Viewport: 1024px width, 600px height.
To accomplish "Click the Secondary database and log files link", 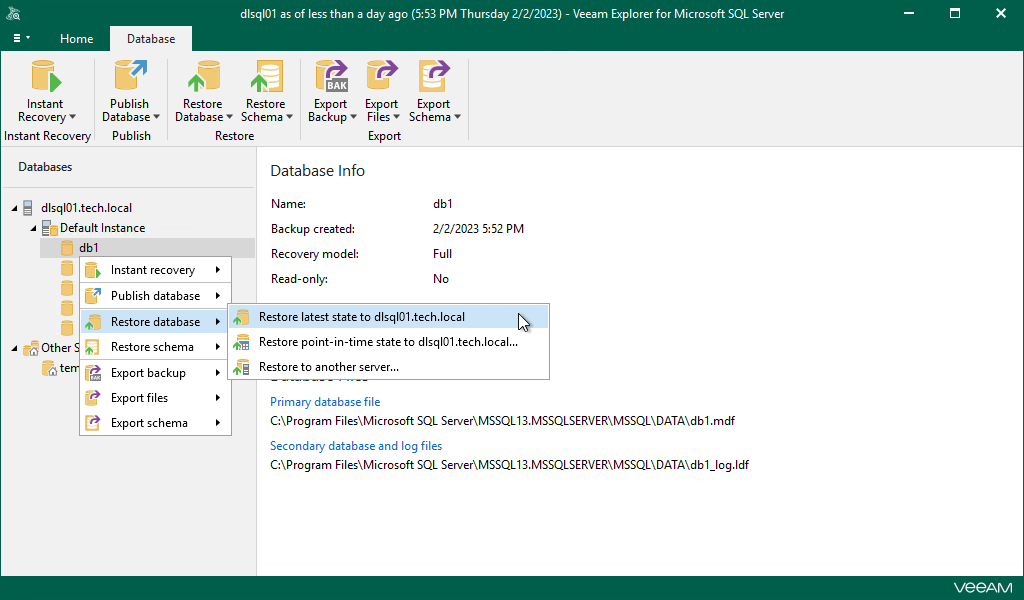I will pyautogui.click(x=356, y=446).
